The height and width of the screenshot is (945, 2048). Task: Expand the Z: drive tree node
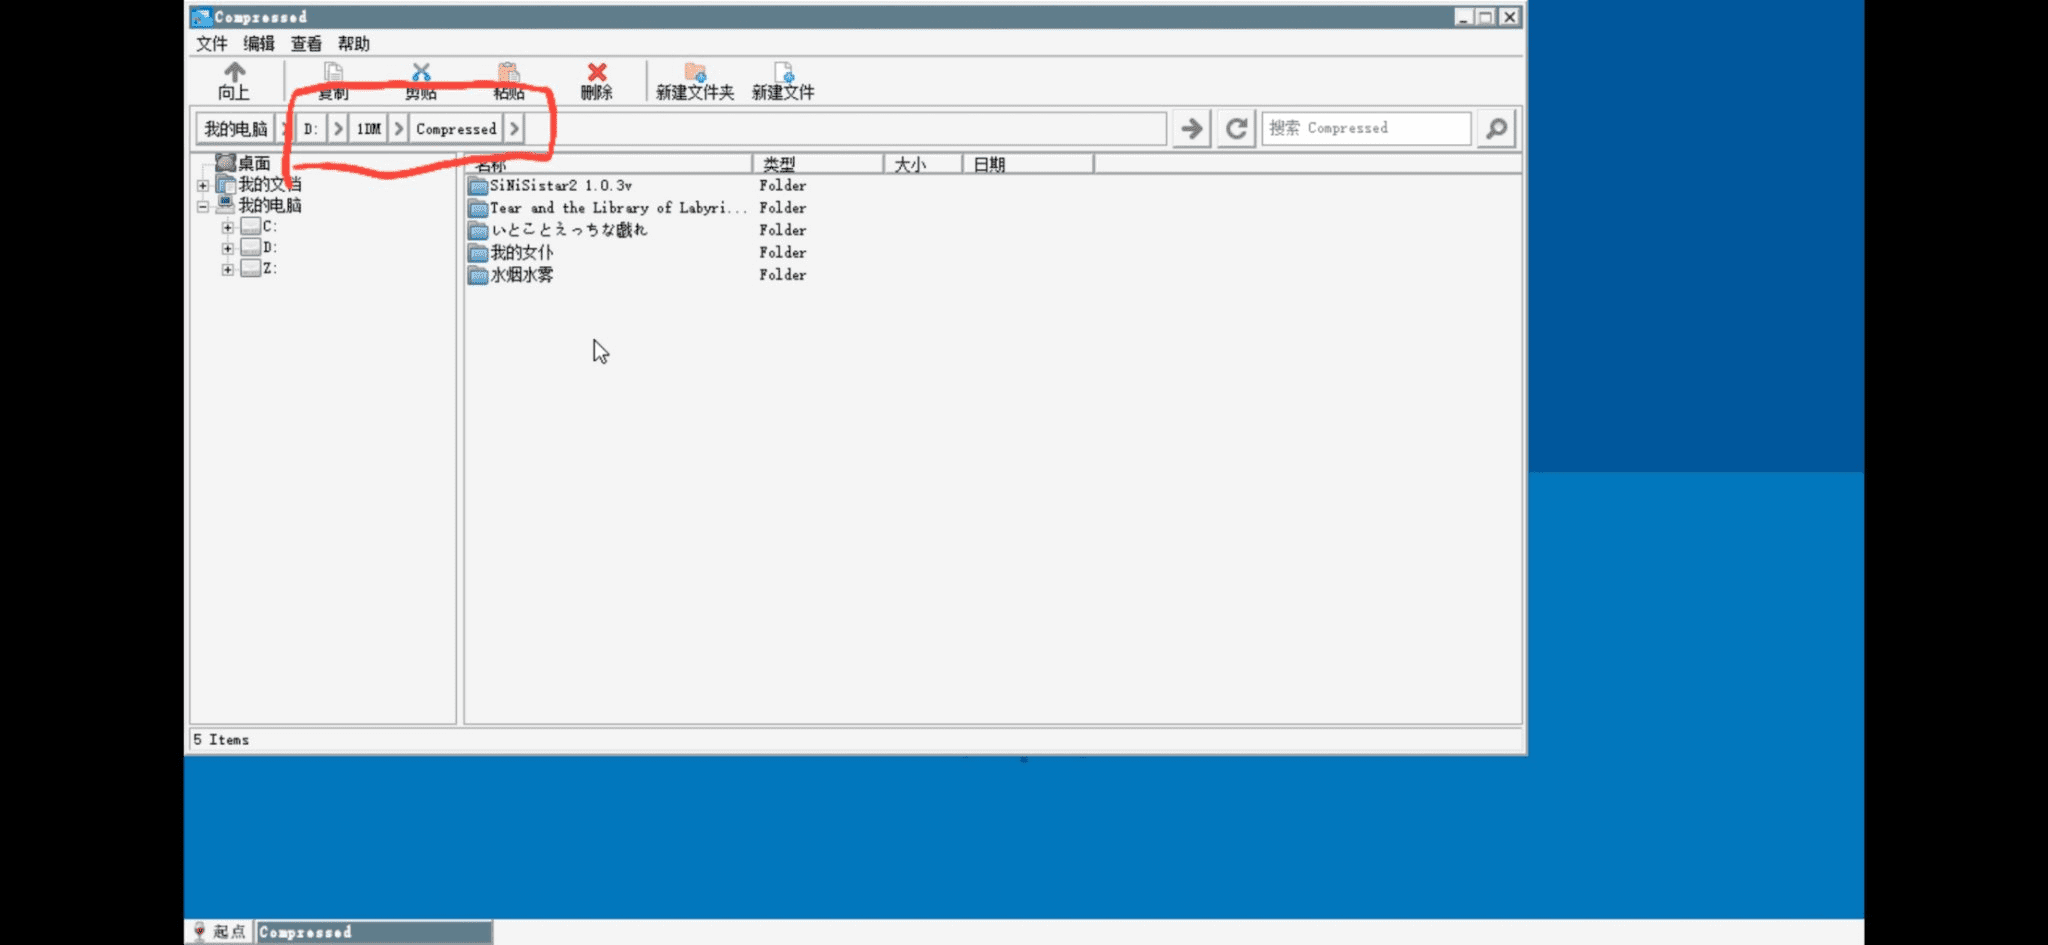(228, 269)
